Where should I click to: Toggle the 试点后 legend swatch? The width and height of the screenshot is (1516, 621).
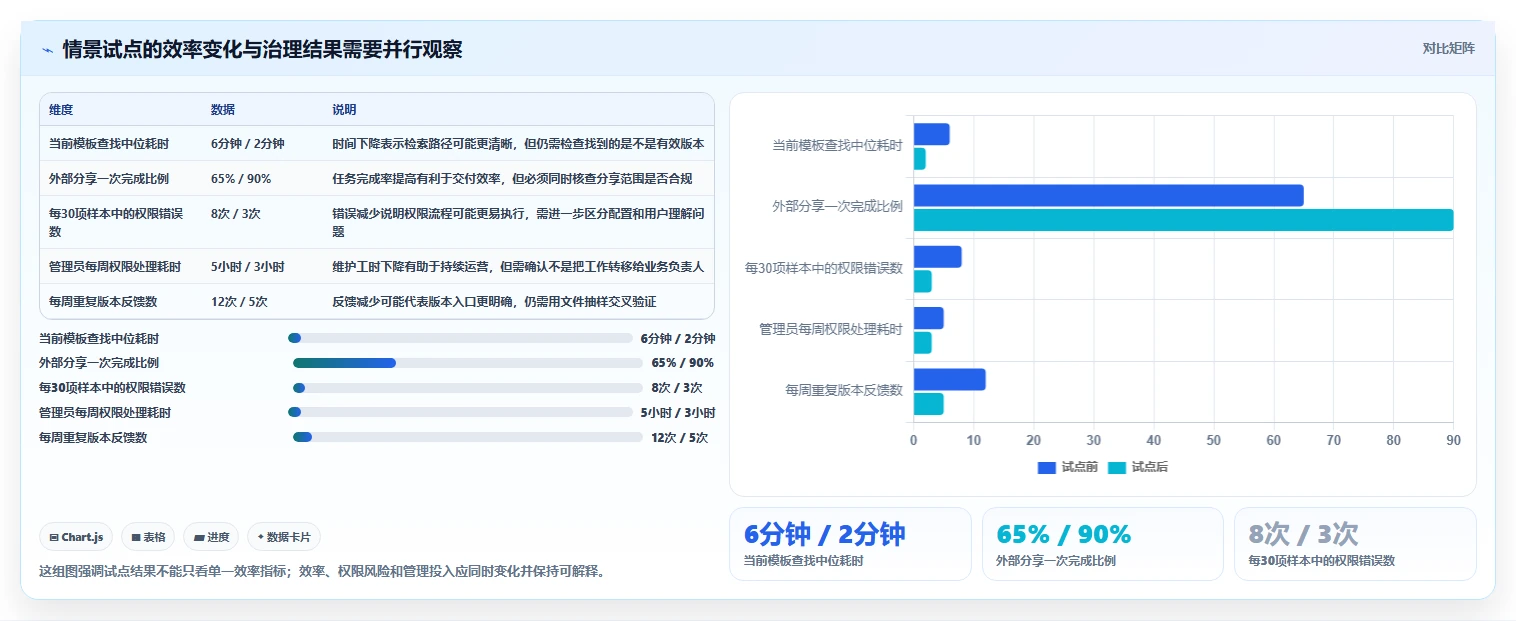1117,467
